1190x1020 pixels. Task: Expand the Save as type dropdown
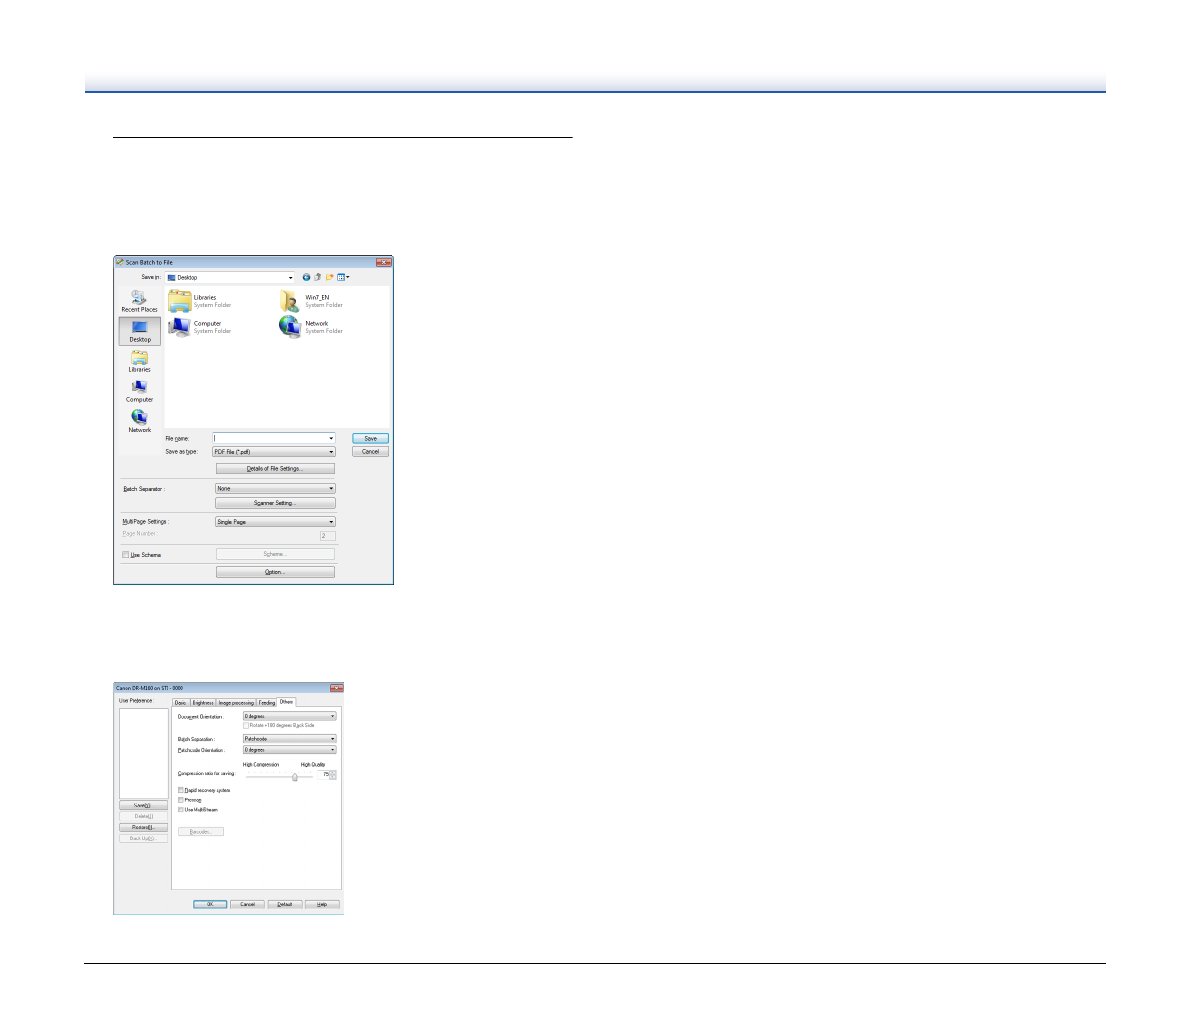click(274, 452)
